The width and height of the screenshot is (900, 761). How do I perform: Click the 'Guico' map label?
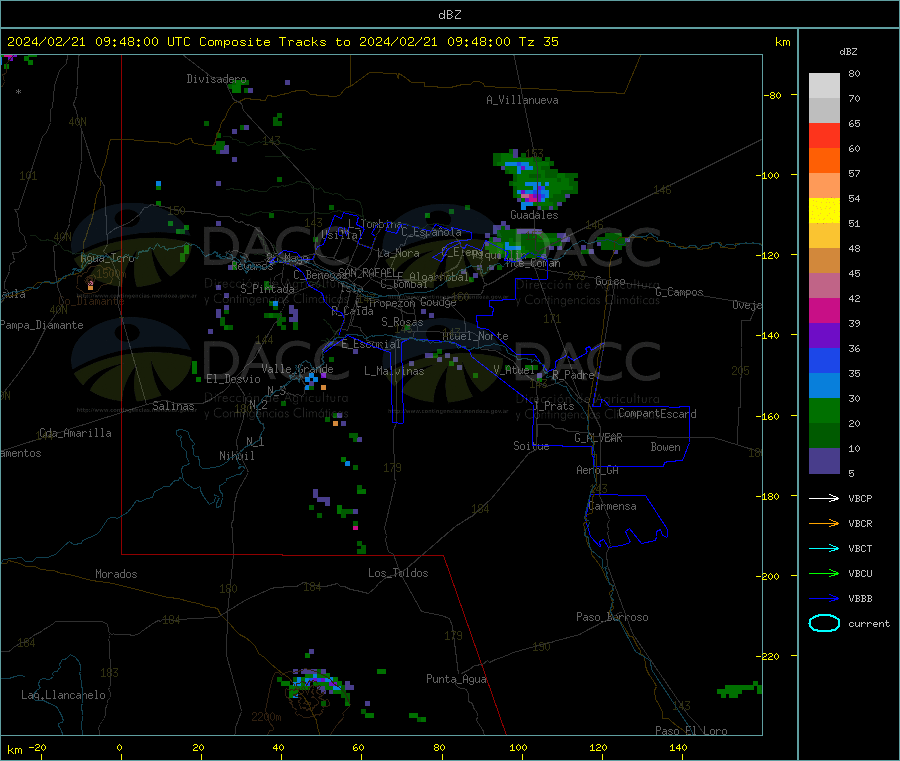[610, 281]
